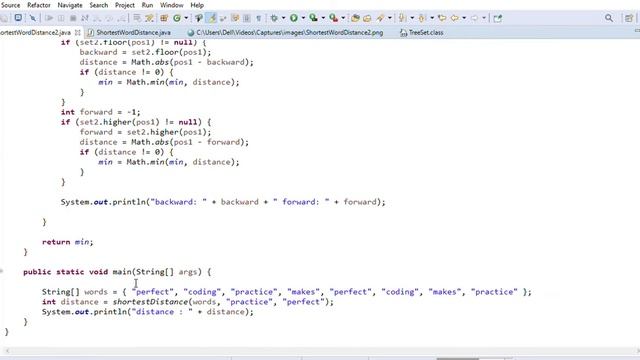Click the 'int distance = shortestDistance' line
Viewport: 640px width, 360px height.
[188, 302]
